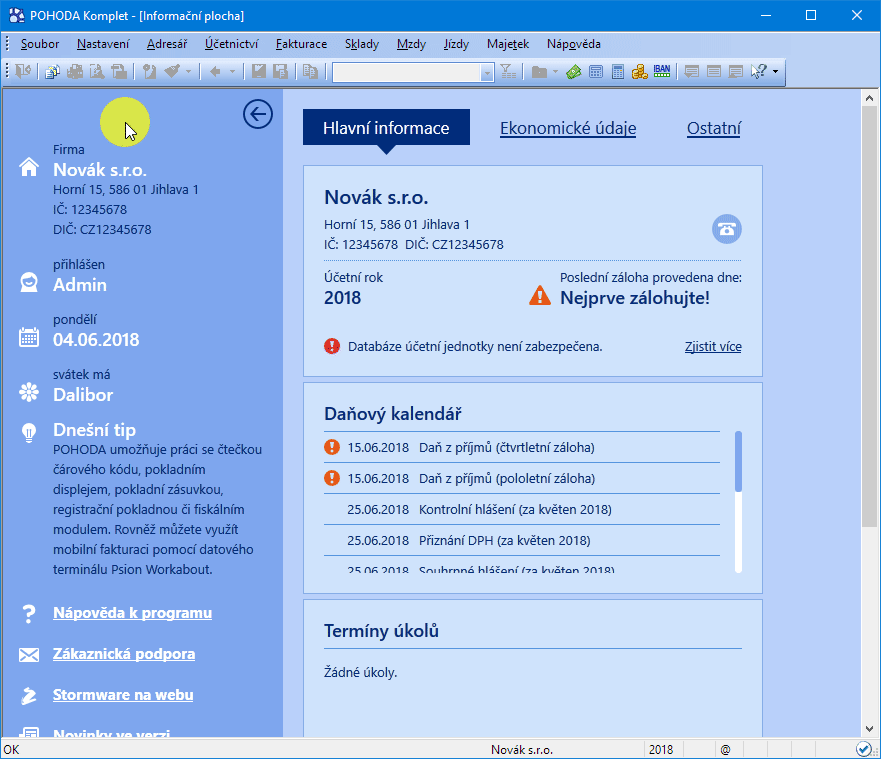Viewport: 881px width, 759px height.
Task: Click the calendar icon beside the date 04.06.2018
Action: (x=29, y=337)
